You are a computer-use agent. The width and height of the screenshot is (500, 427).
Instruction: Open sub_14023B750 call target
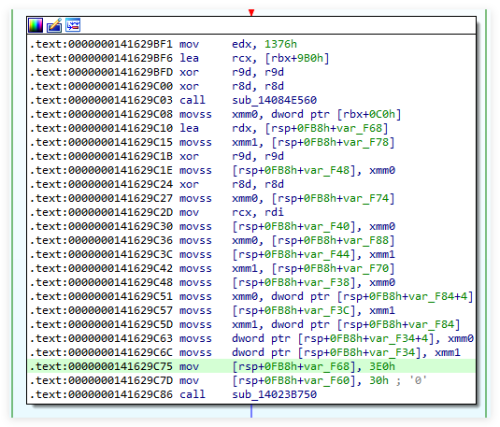tap(274, 394)
